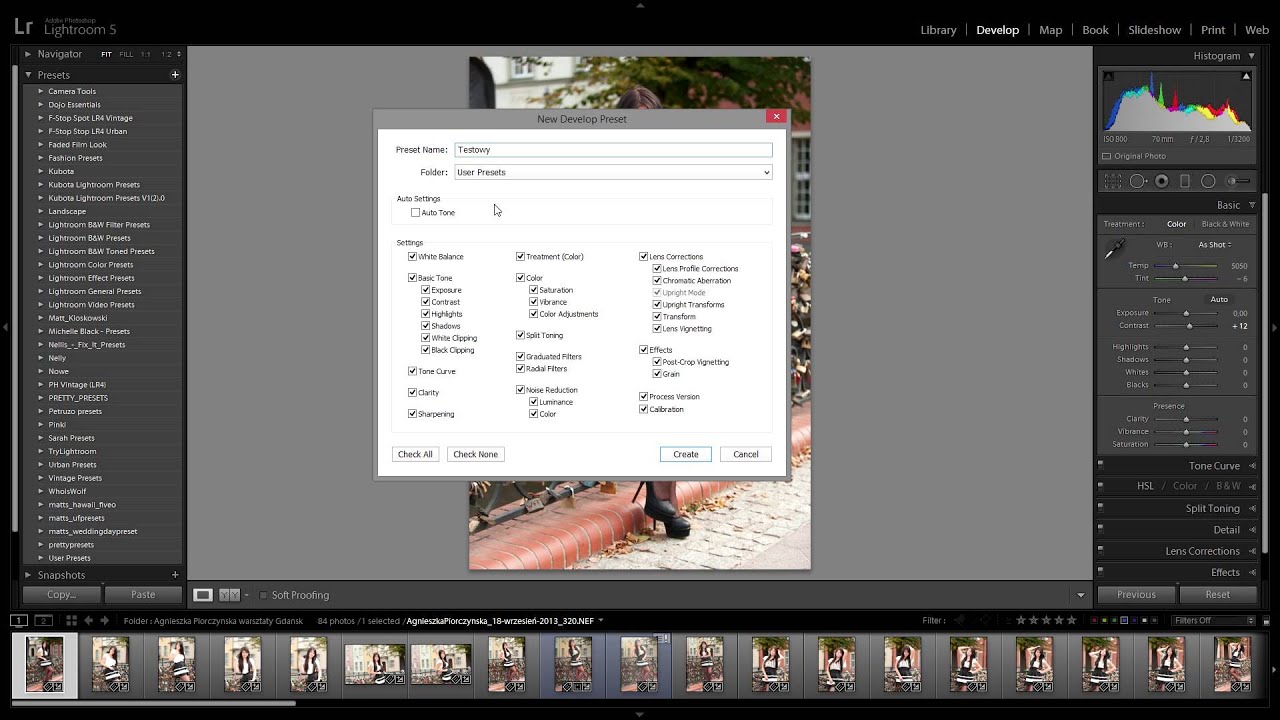Open the Book module

[x=1095, y=30]
